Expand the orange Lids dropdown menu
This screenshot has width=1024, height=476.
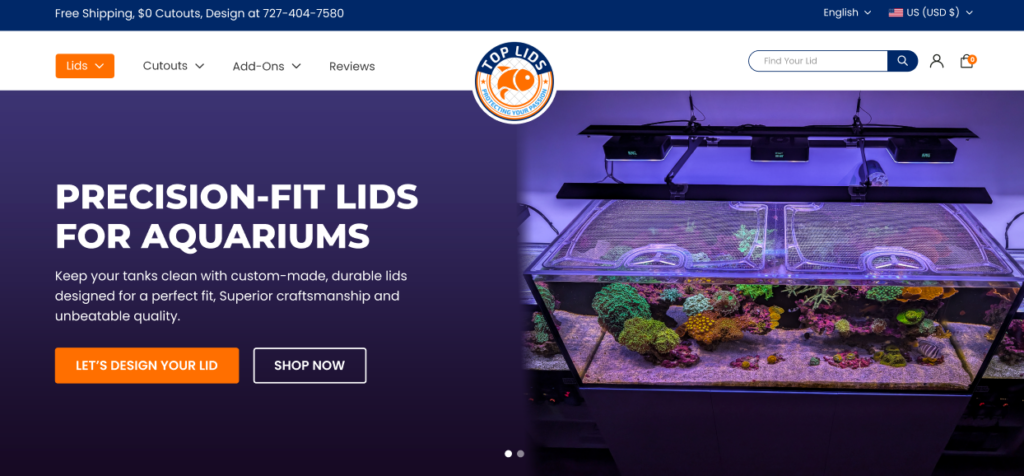point(85,66)
